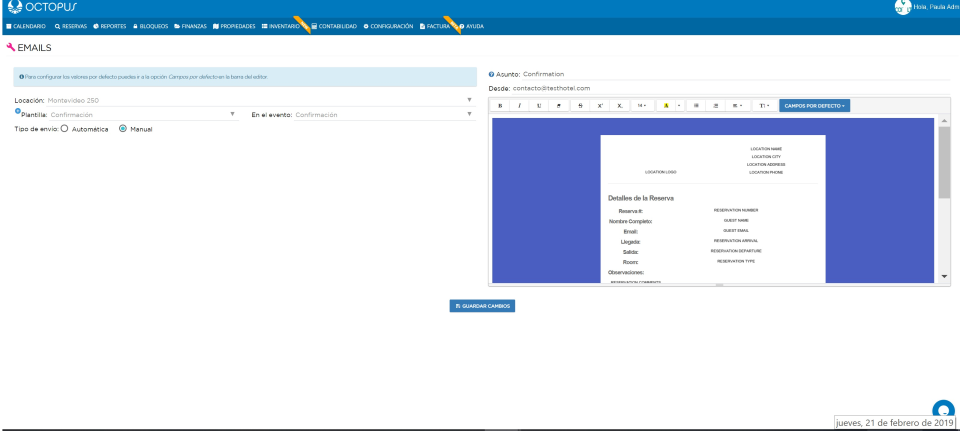Click the Guardar Cambios button
This screenshot has width=960, height=431.
pyautogui.click(x=482, y=305)
